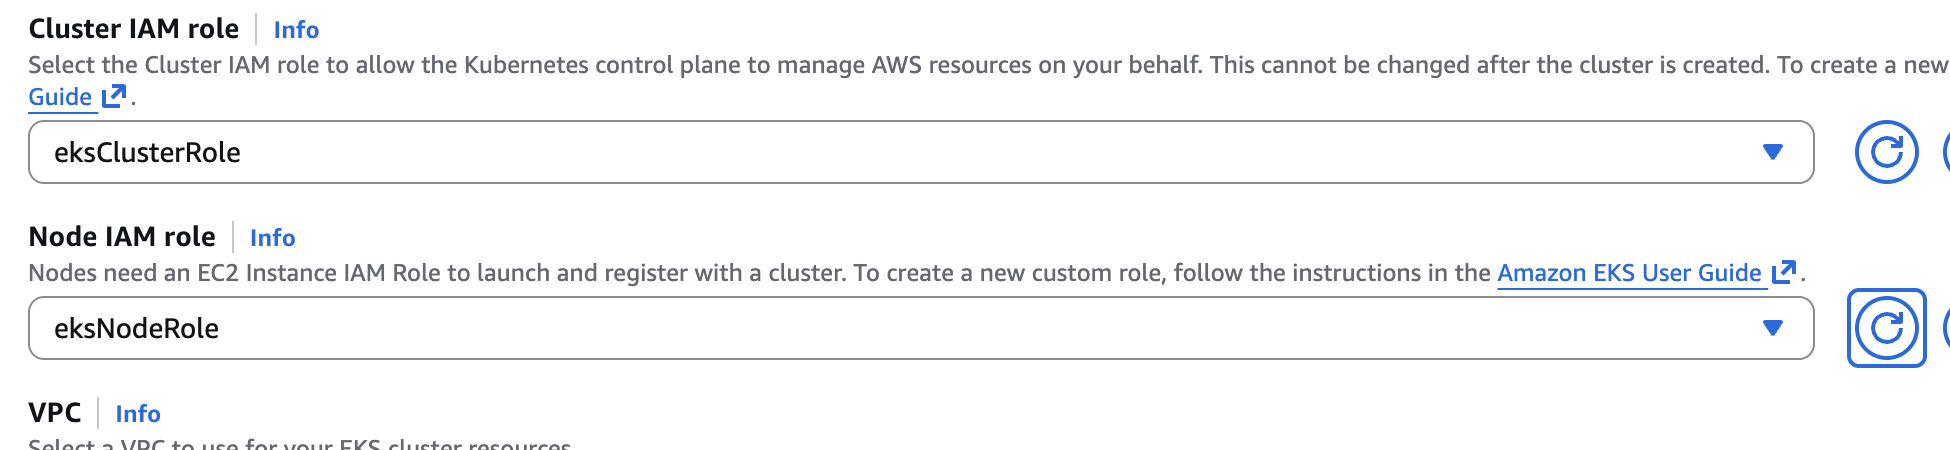
Task: Open the eksClusterRole dropdown arrow
Action: tap(1773, 152)
